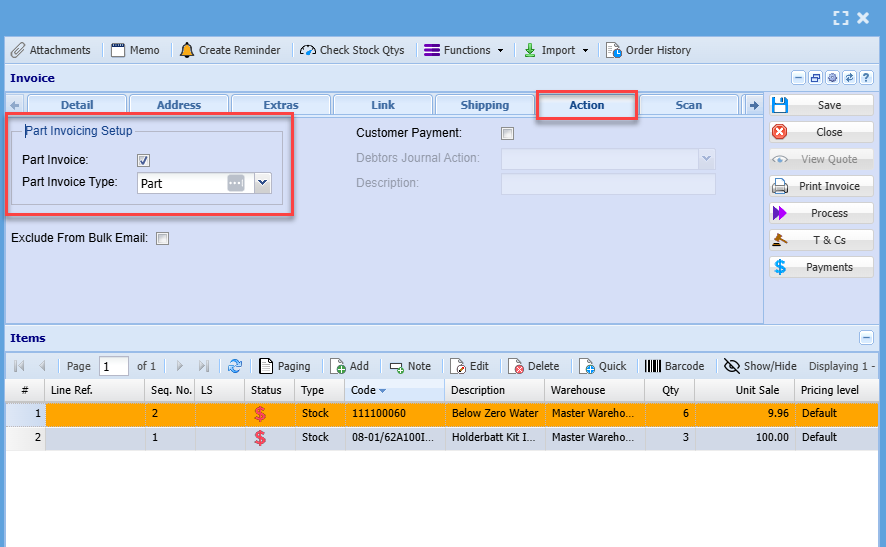Click status dollar icon on Holderbatt Kit row

click(x=260, y=437)
